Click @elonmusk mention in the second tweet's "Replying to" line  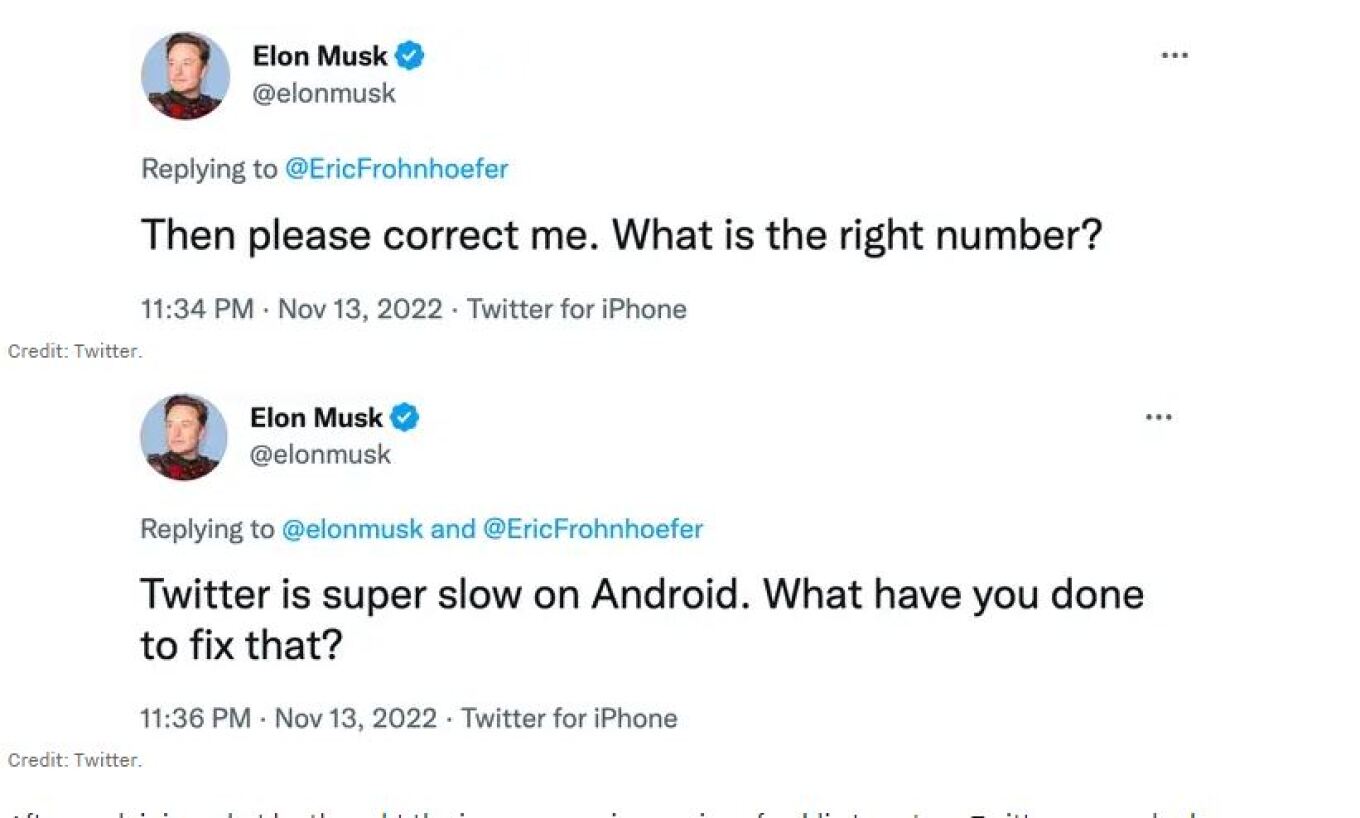352,529
